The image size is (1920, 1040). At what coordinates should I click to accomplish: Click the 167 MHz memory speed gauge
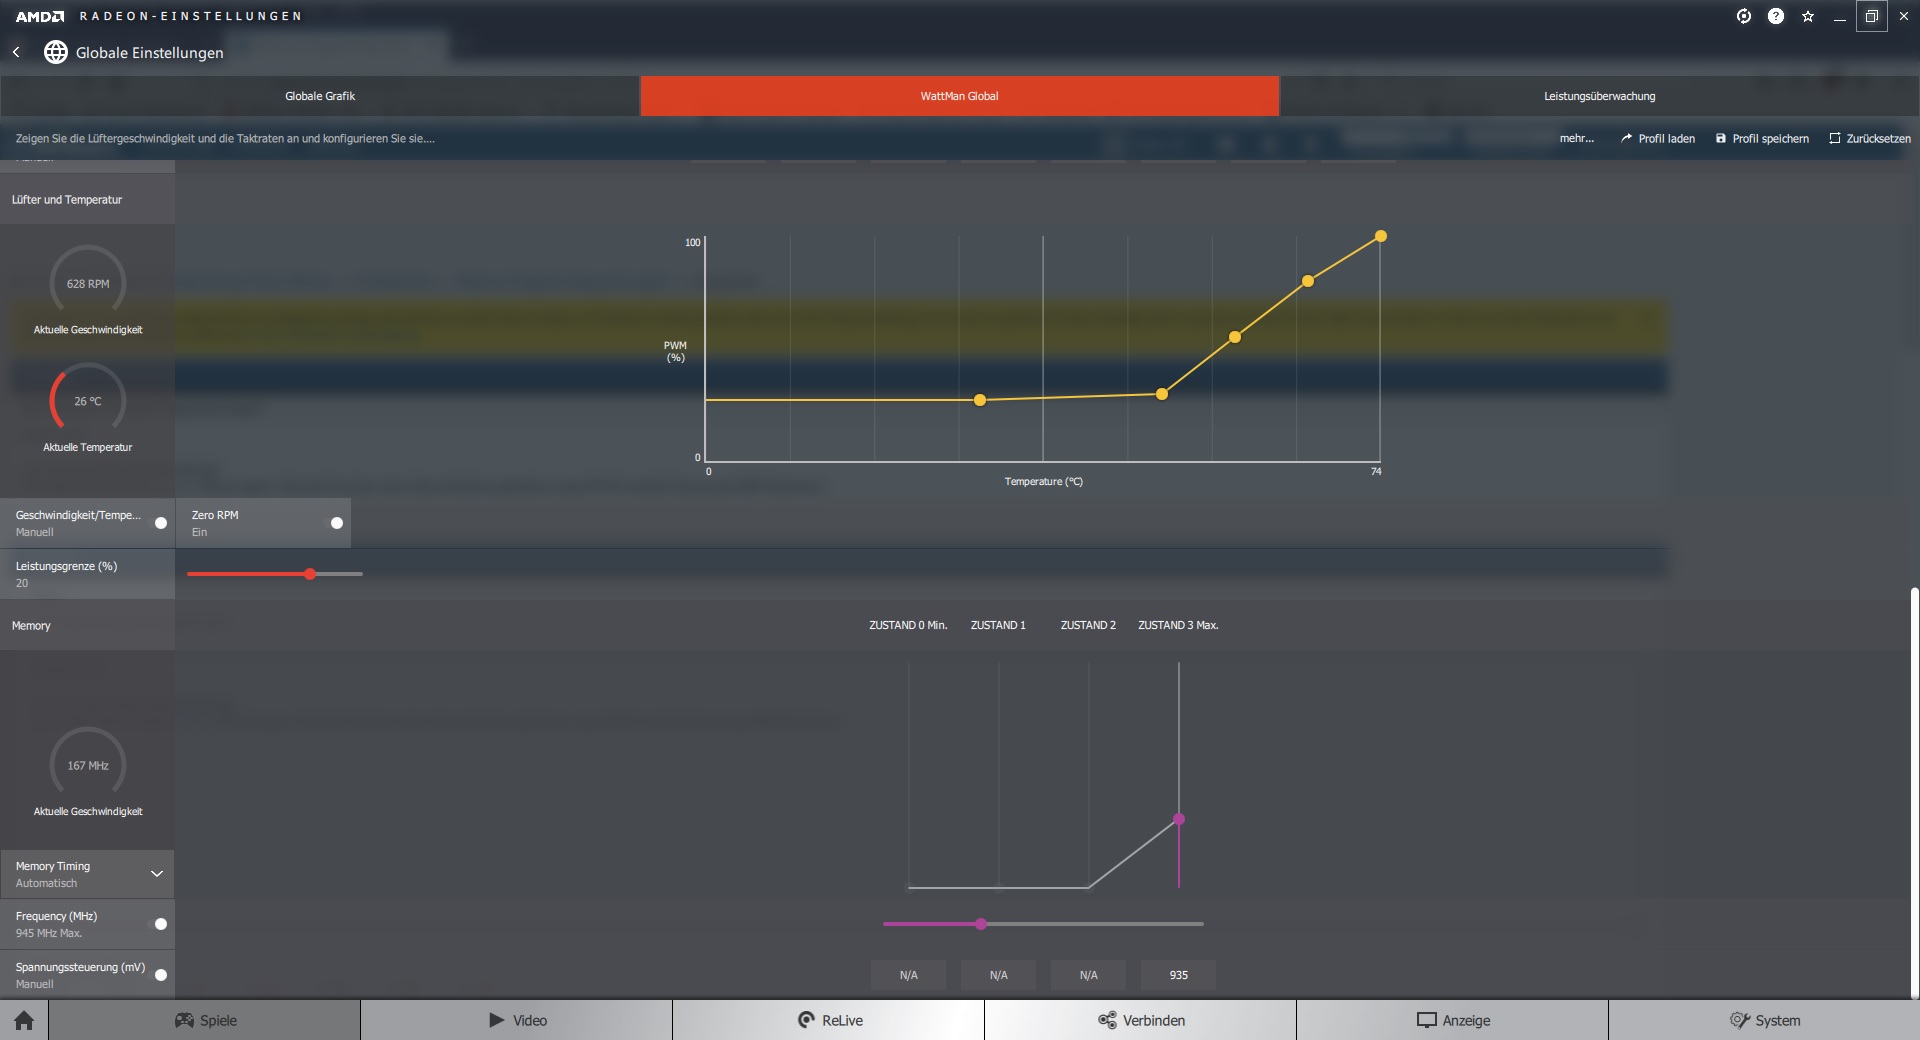point(88,765)
